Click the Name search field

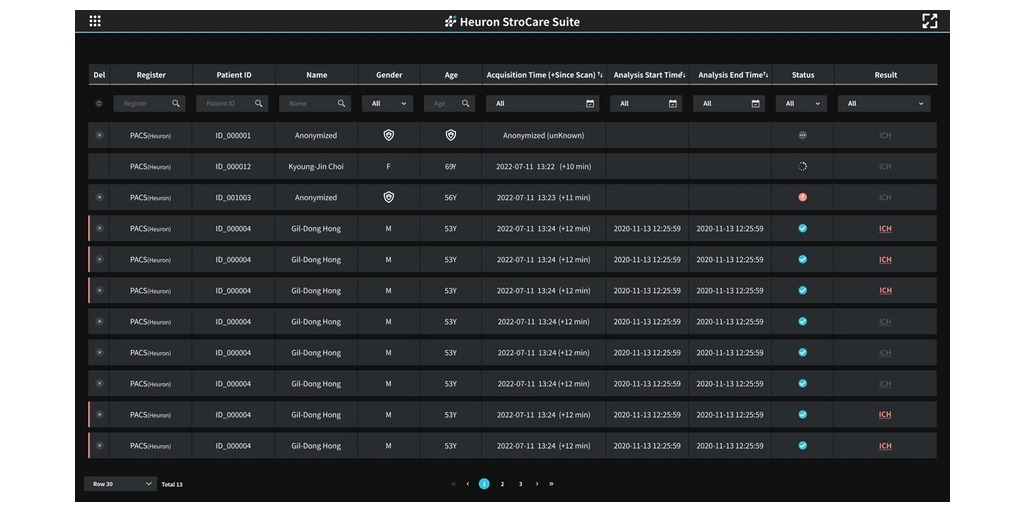[308, 104]
